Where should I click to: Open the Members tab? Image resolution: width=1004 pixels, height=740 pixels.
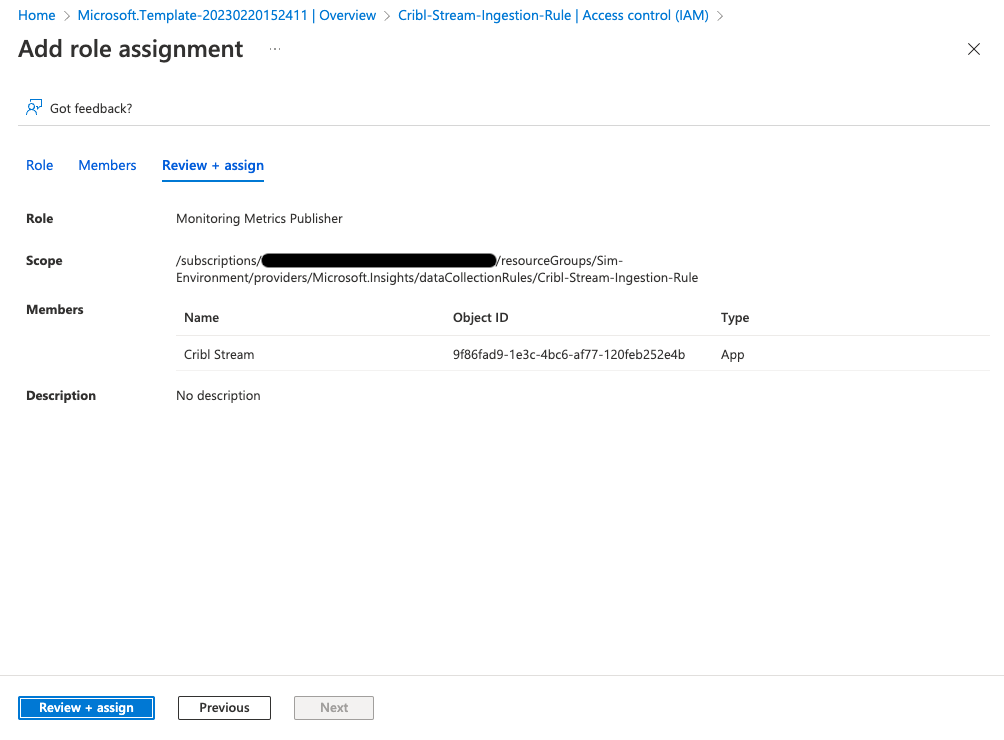(107, 165)
